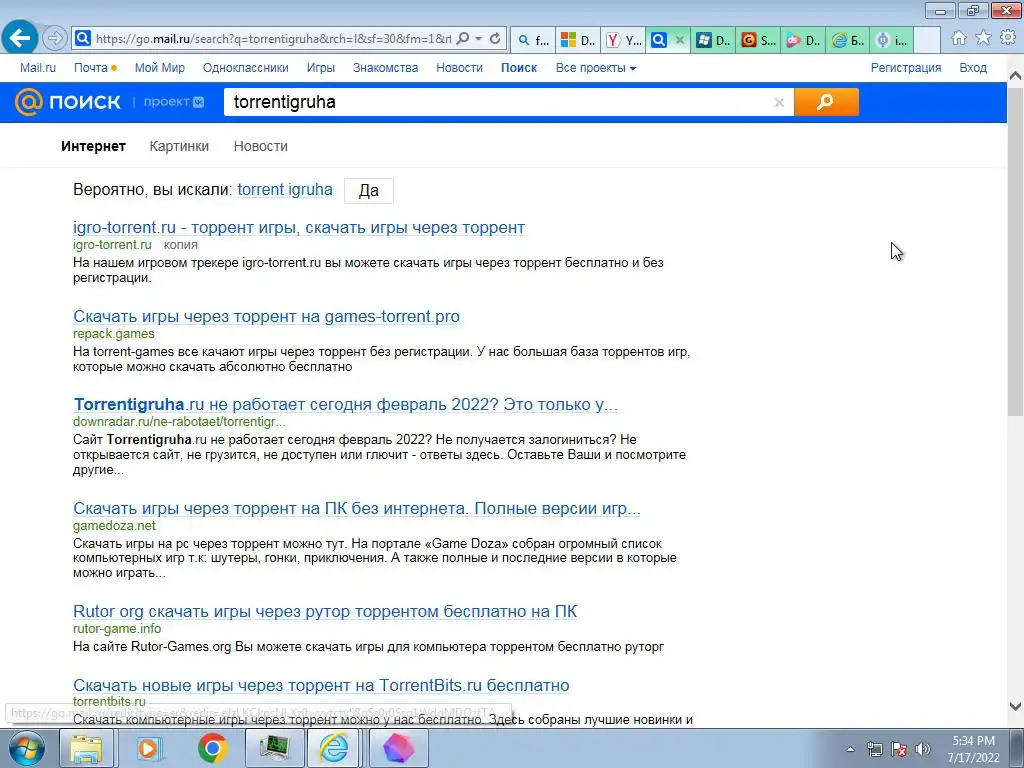Switch to the 'i...' tab
The image size is (1024, 768).
point(893,40)
